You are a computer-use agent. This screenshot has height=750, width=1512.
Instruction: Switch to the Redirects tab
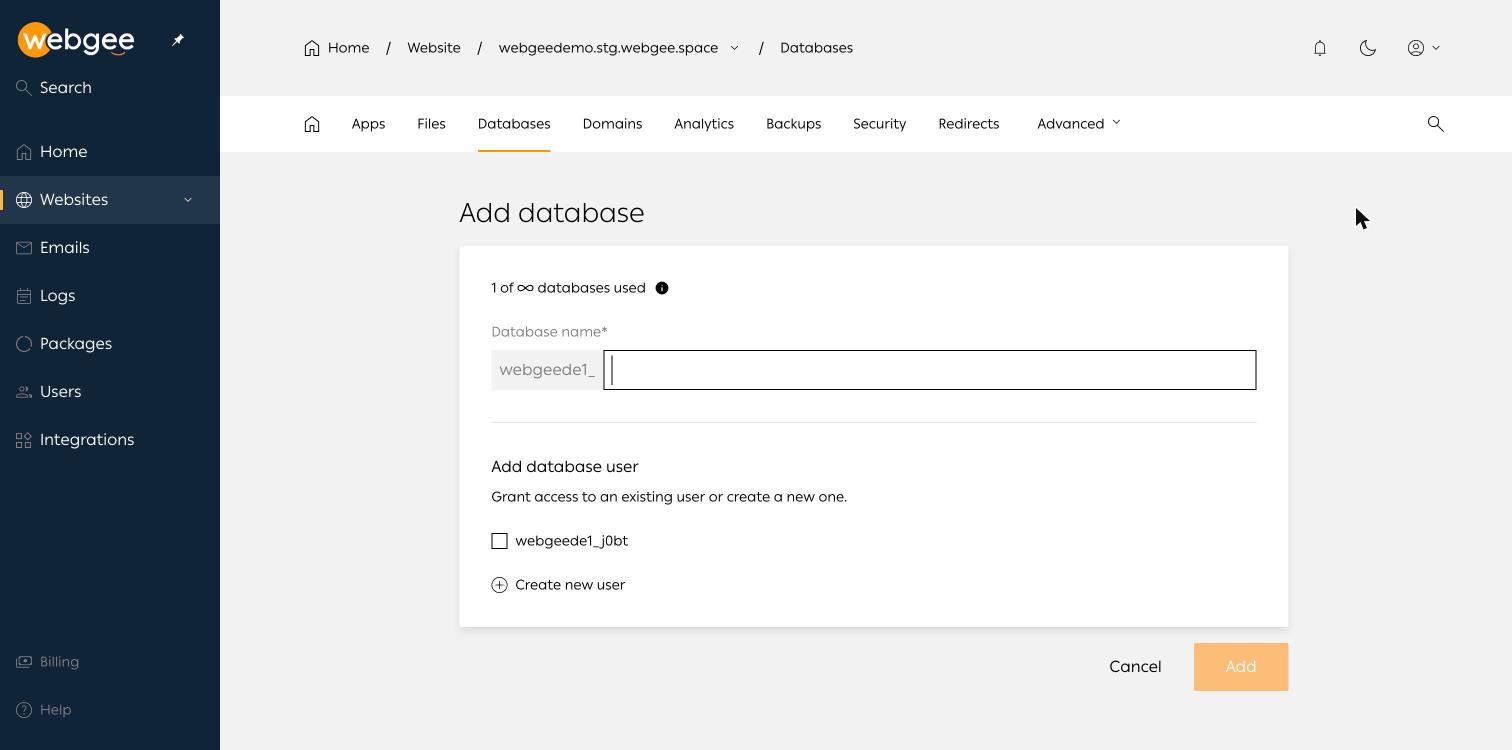click(968, 124)
